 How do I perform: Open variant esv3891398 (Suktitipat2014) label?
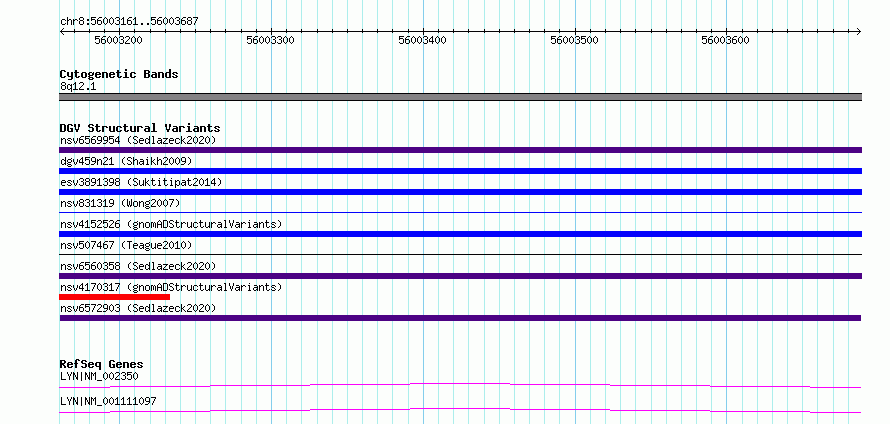tap(141, 182)
